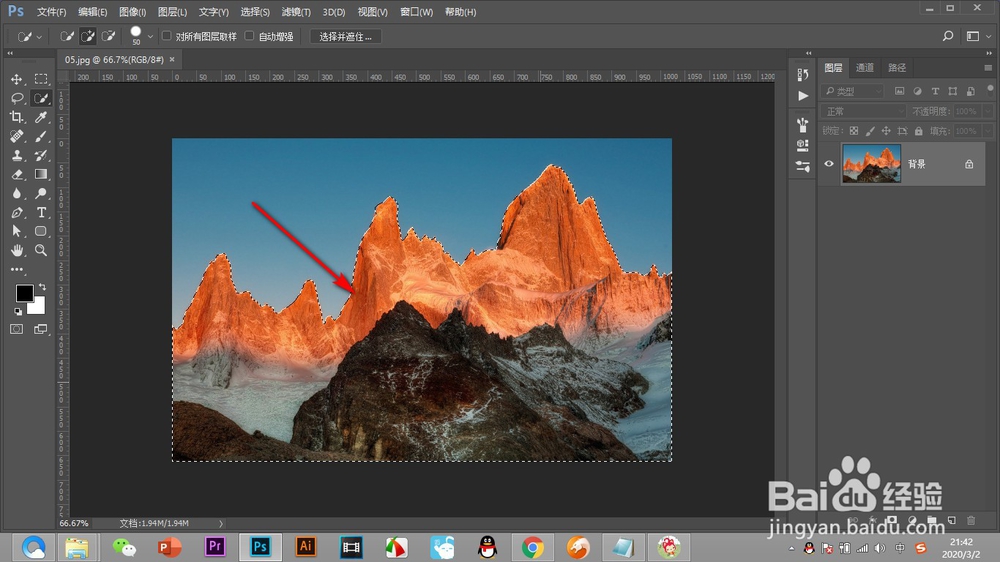The width and height of the screenshot is (1000, 562).
Task: Select the Lasso tool
Action: tap(17, 98)
